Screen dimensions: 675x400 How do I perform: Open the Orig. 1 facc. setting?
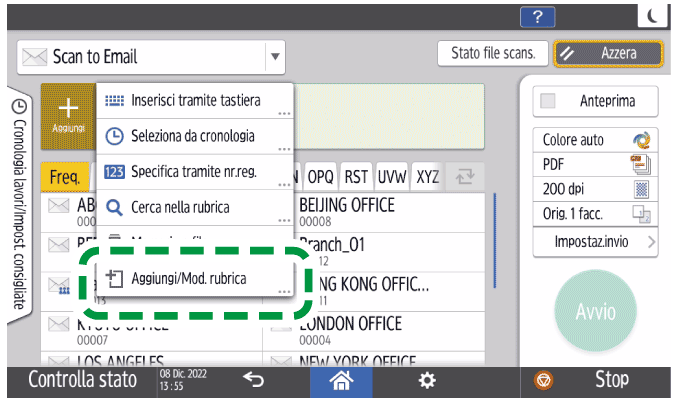coord(595,214)
